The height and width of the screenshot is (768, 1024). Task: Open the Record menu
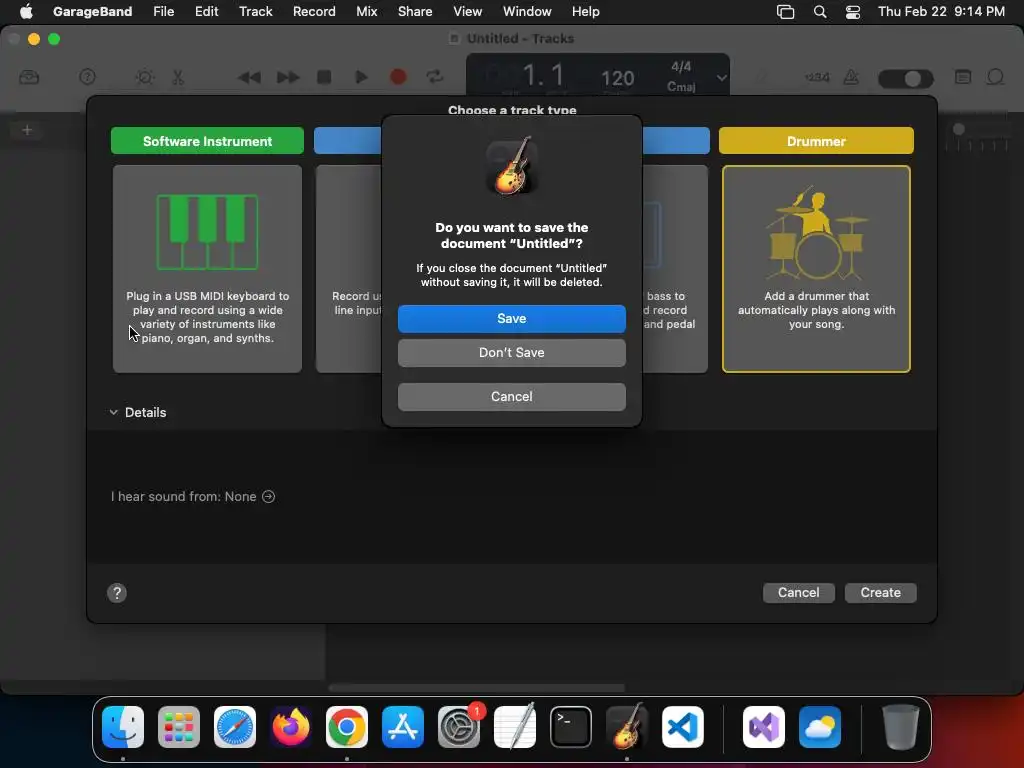[314, 11]
